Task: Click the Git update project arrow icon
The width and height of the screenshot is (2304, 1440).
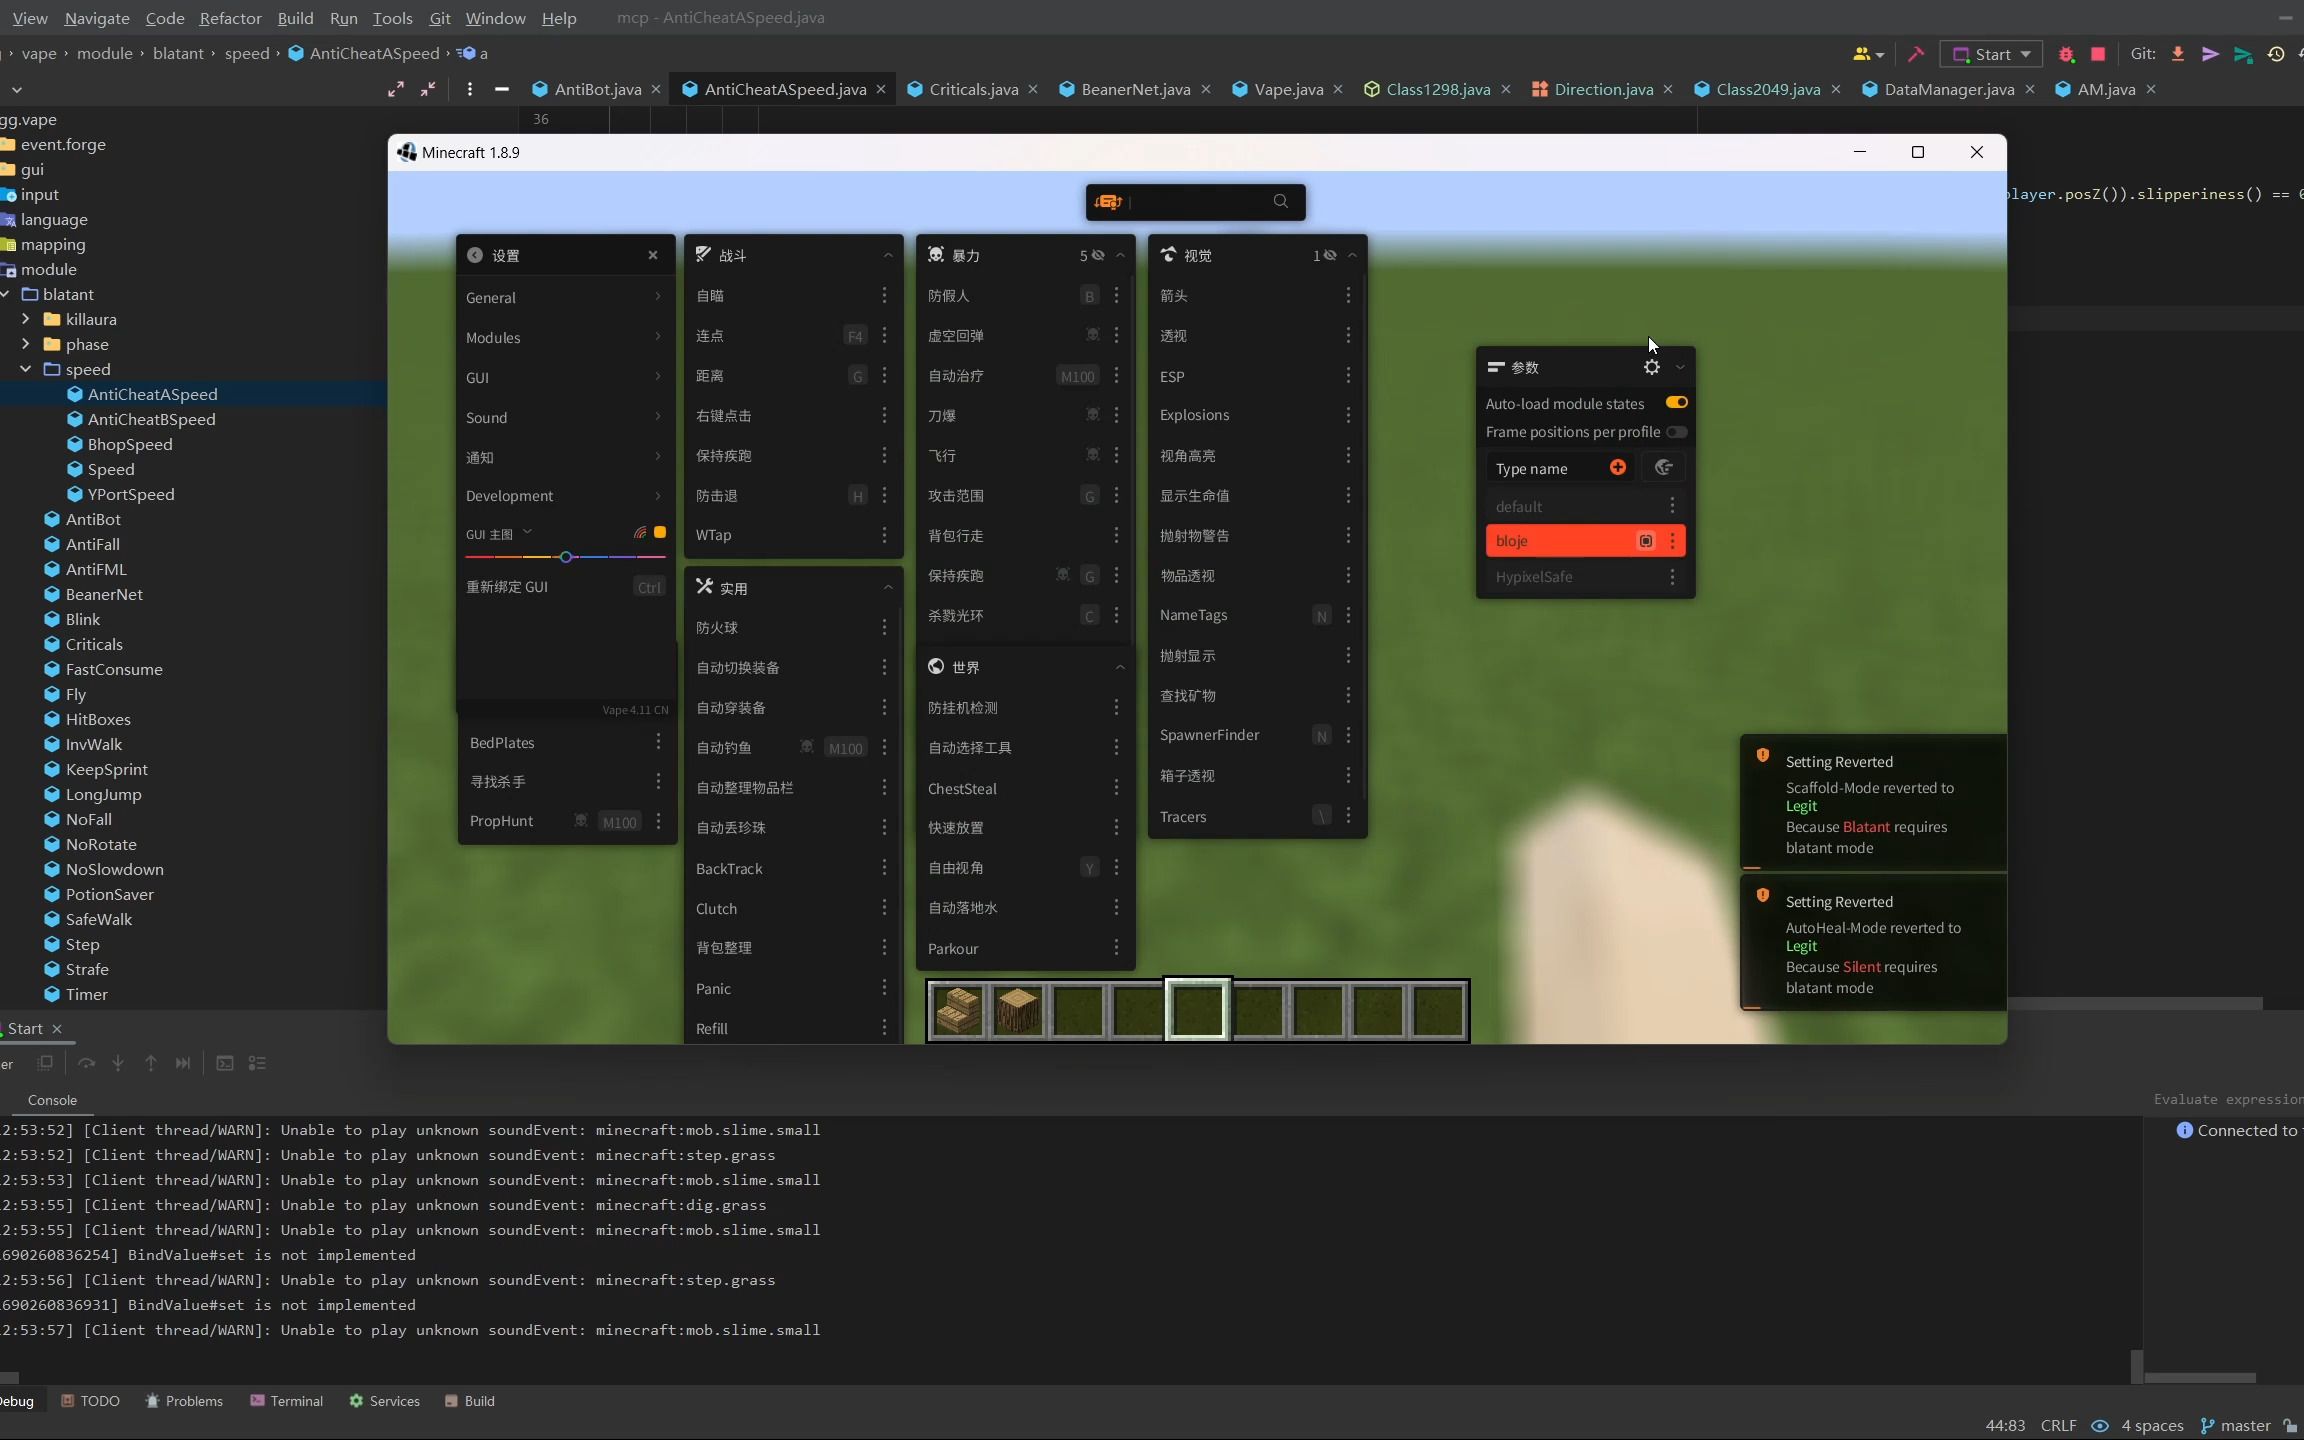Action: pos(2177,54)
